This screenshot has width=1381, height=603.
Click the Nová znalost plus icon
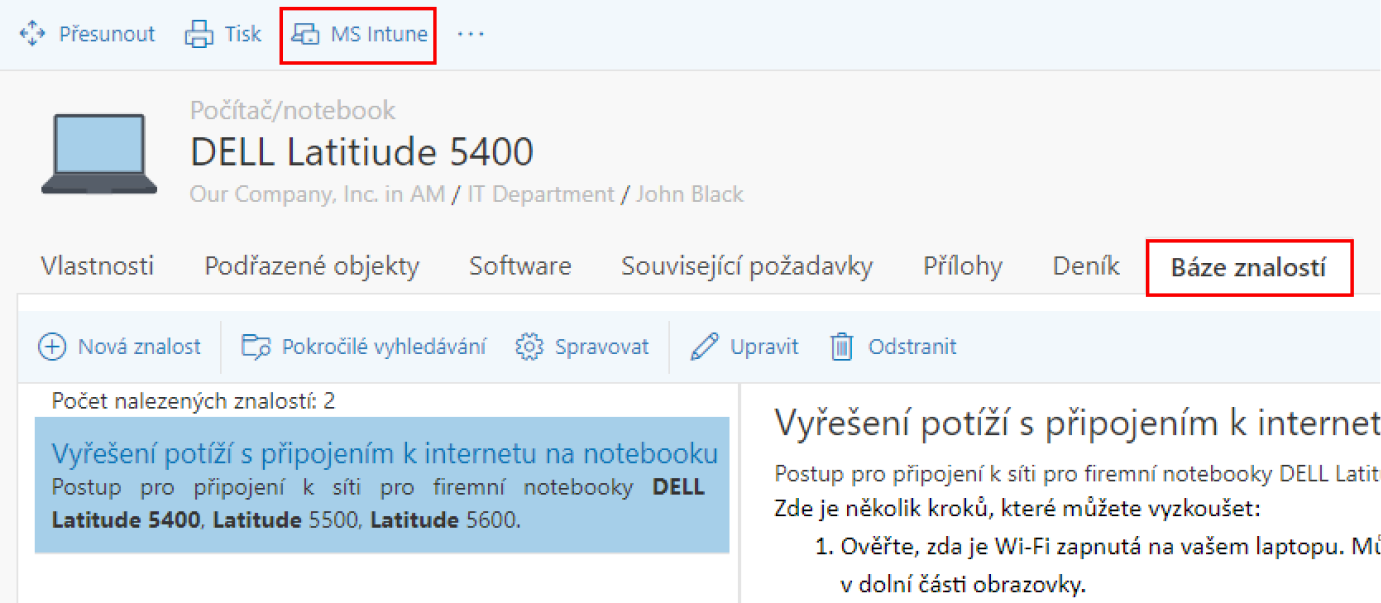(52, 347)
